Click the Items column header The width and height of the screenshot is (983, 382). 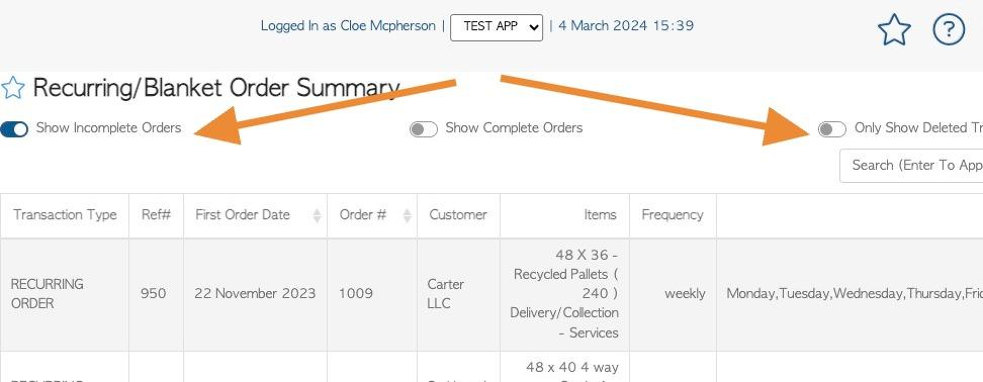565,215
